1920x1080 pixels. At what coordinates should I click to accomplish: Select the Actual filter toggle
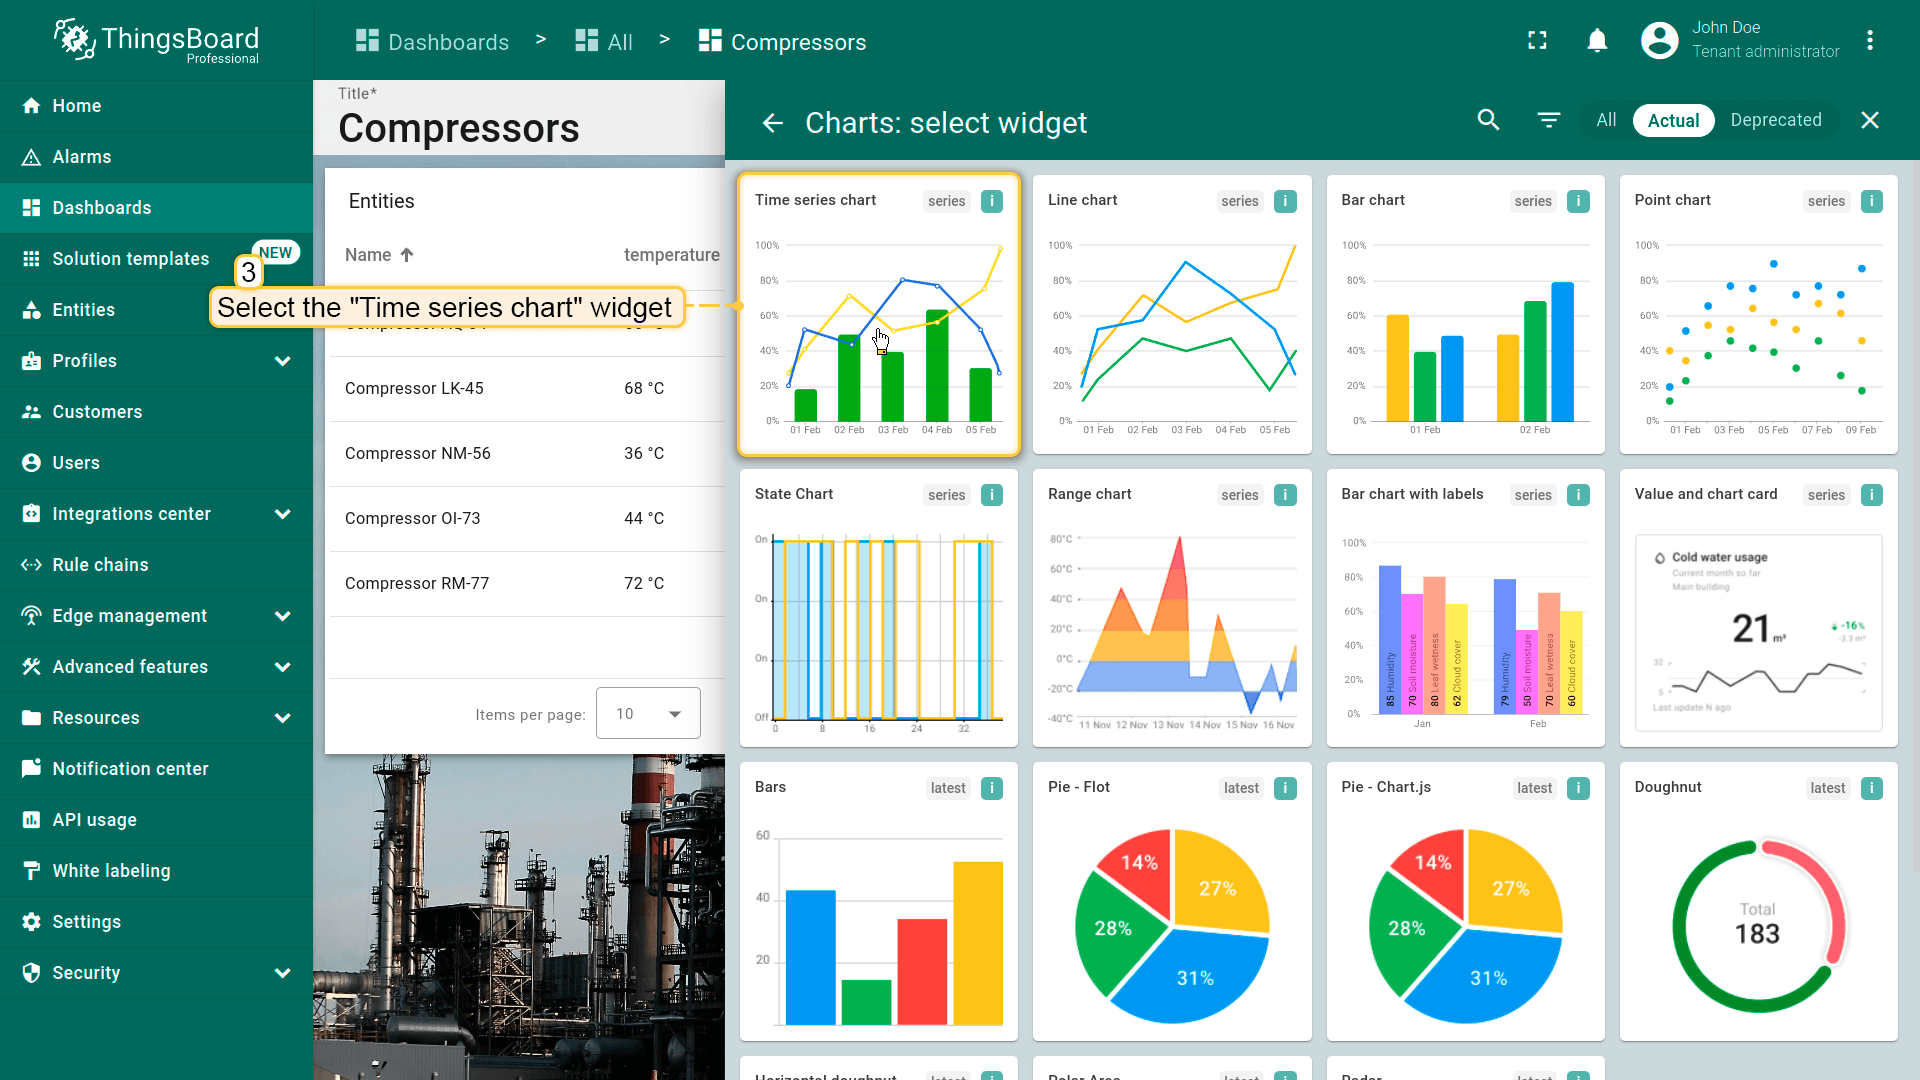coord(1673,120)
